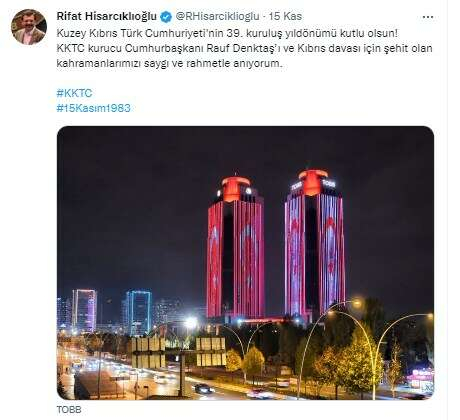
Task: Click the 15 Kas tweet timestamp
Action: point(285,16)
